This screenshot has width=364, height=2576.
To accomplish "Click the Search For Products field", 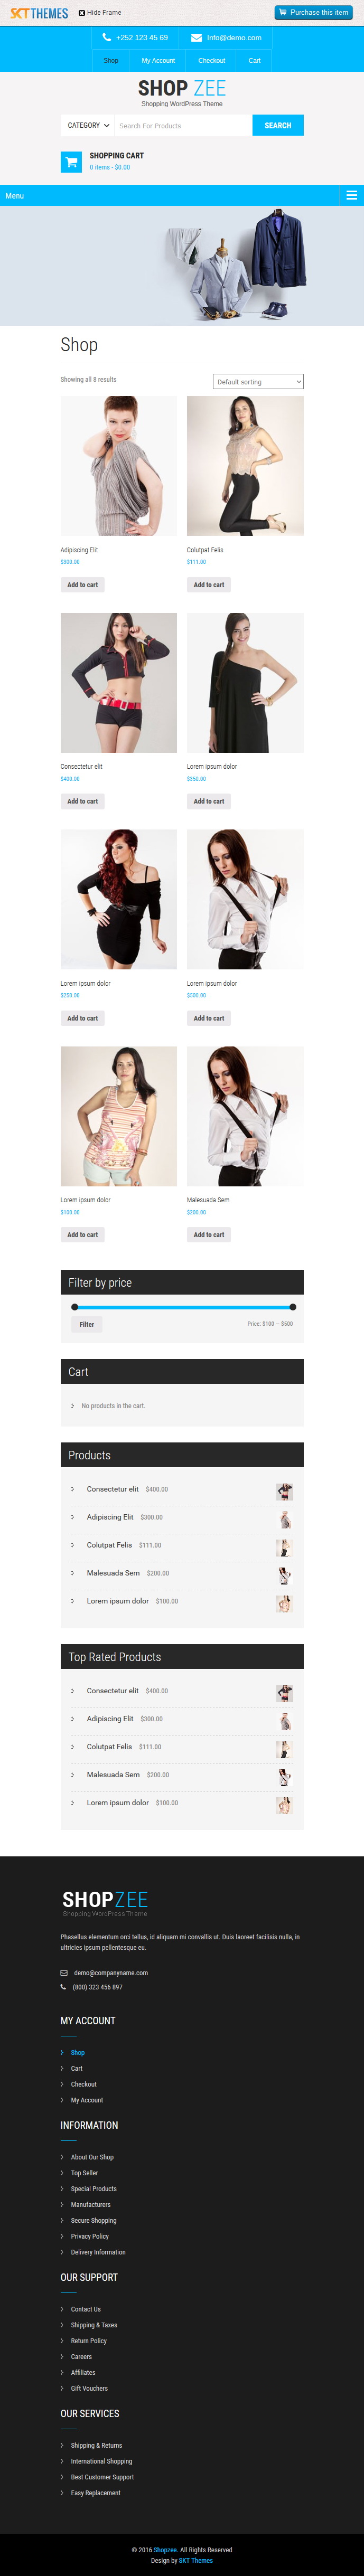I will pyautogui.click(x=184, y=125).
